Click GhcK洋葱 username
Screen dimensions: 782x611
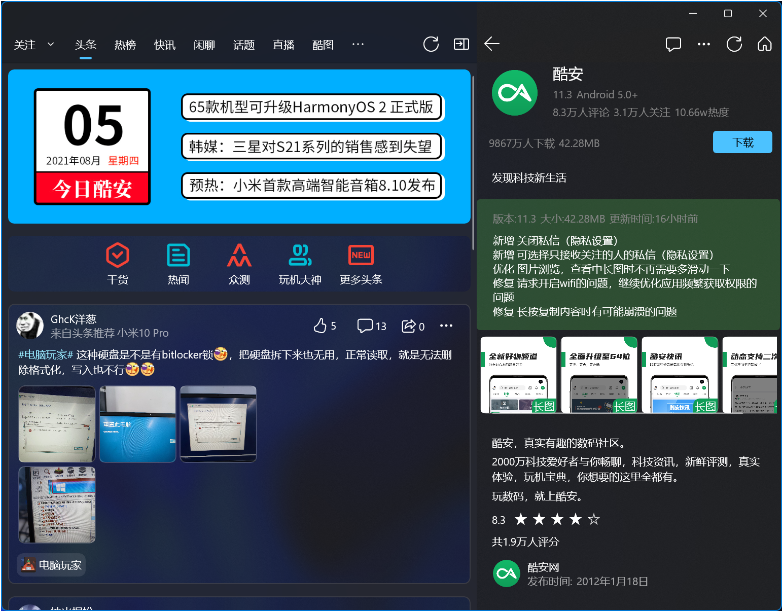click(x=73, y=319)
